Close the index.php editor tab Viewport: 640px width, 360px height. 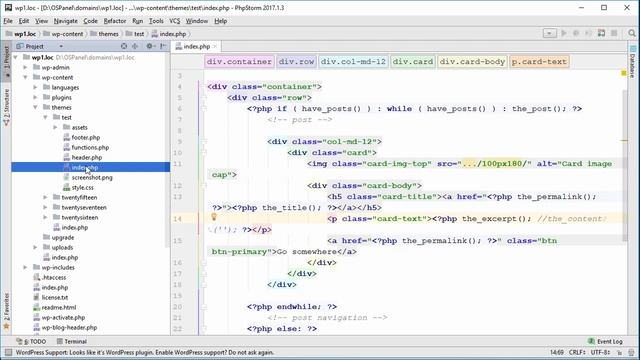point(215,47)
